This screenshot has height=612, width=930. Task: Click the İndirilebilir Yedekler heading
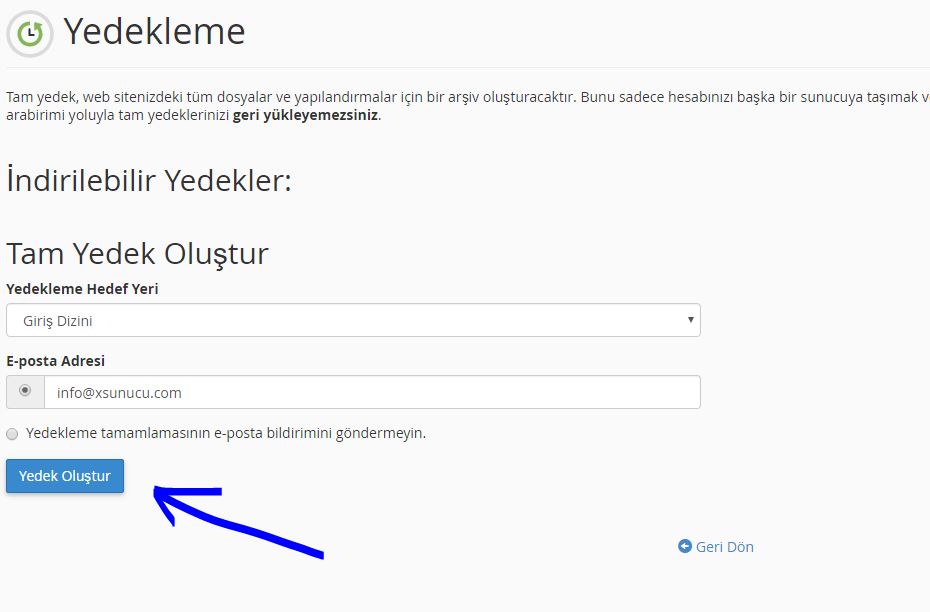(x=149, y=181)
